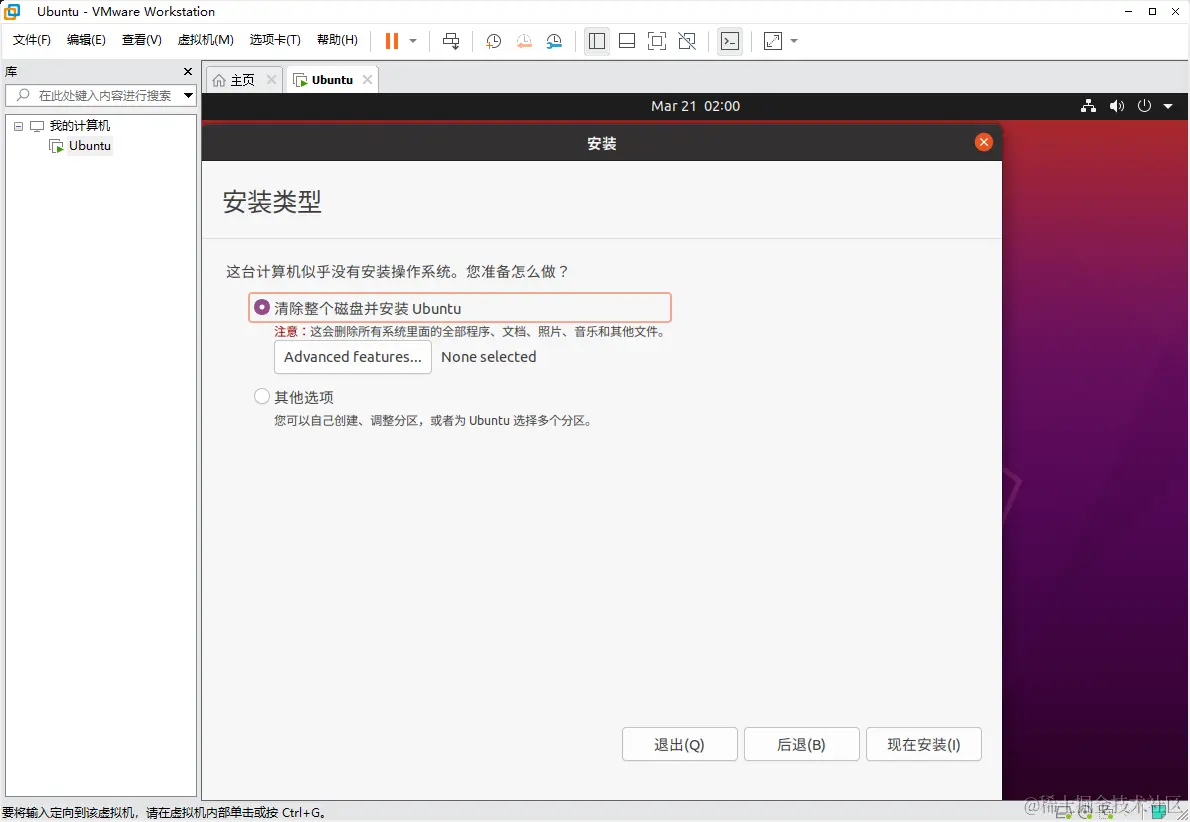Pause the virtual machine with the orange pause icon
The height and width of the screenshot is (822, 1190).
click(392, 41)
